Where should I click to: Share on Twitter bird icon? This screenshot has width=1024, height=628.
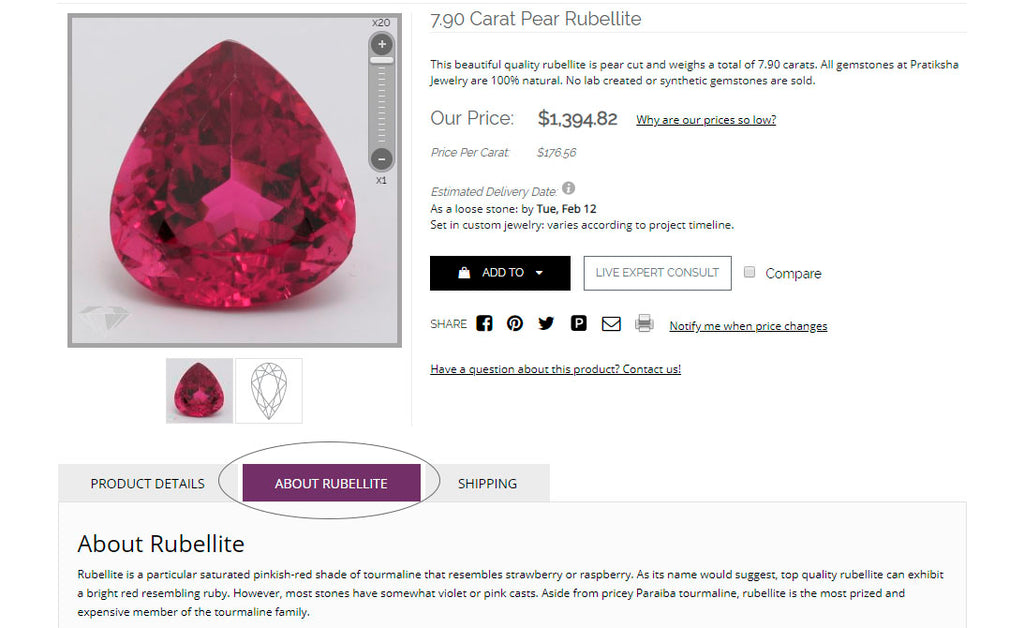pyautogui.click(x=546, y=324)
